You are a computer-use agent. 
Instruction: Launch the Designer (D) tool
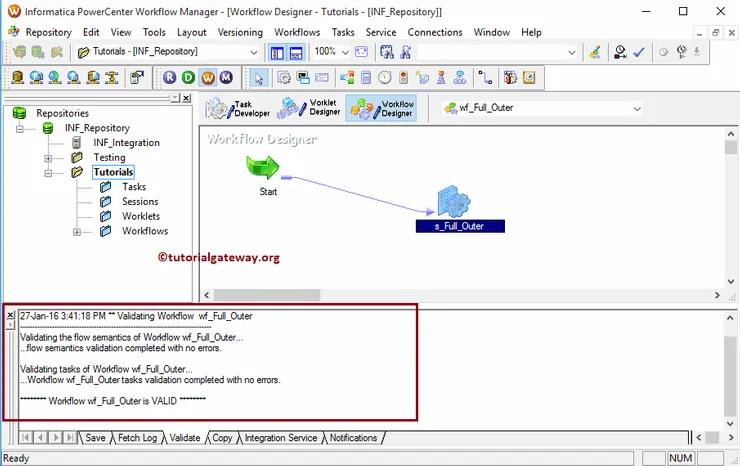[189, 77]
